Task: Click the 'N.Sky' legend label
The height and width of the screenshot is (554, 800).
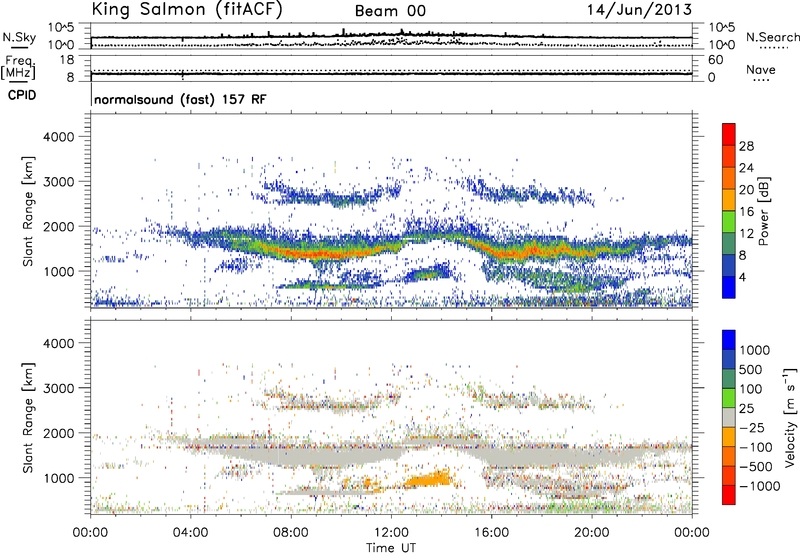Action: pos(19,37)
